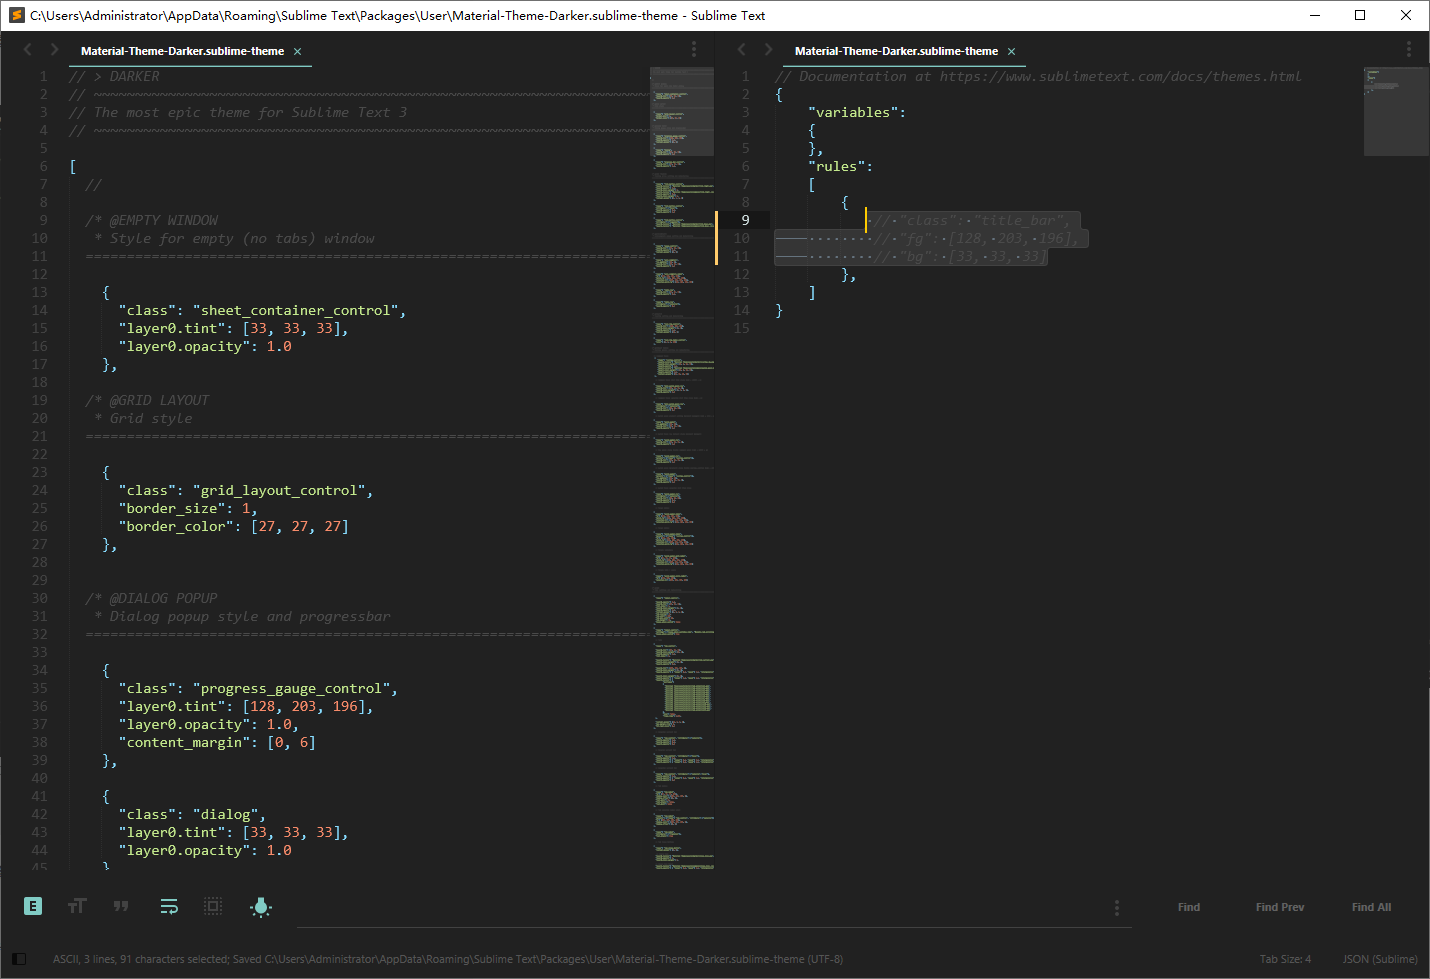This screenshot has width=1430, height=979.
Task: Close the right pane tab
Action: pos(1011,51)
